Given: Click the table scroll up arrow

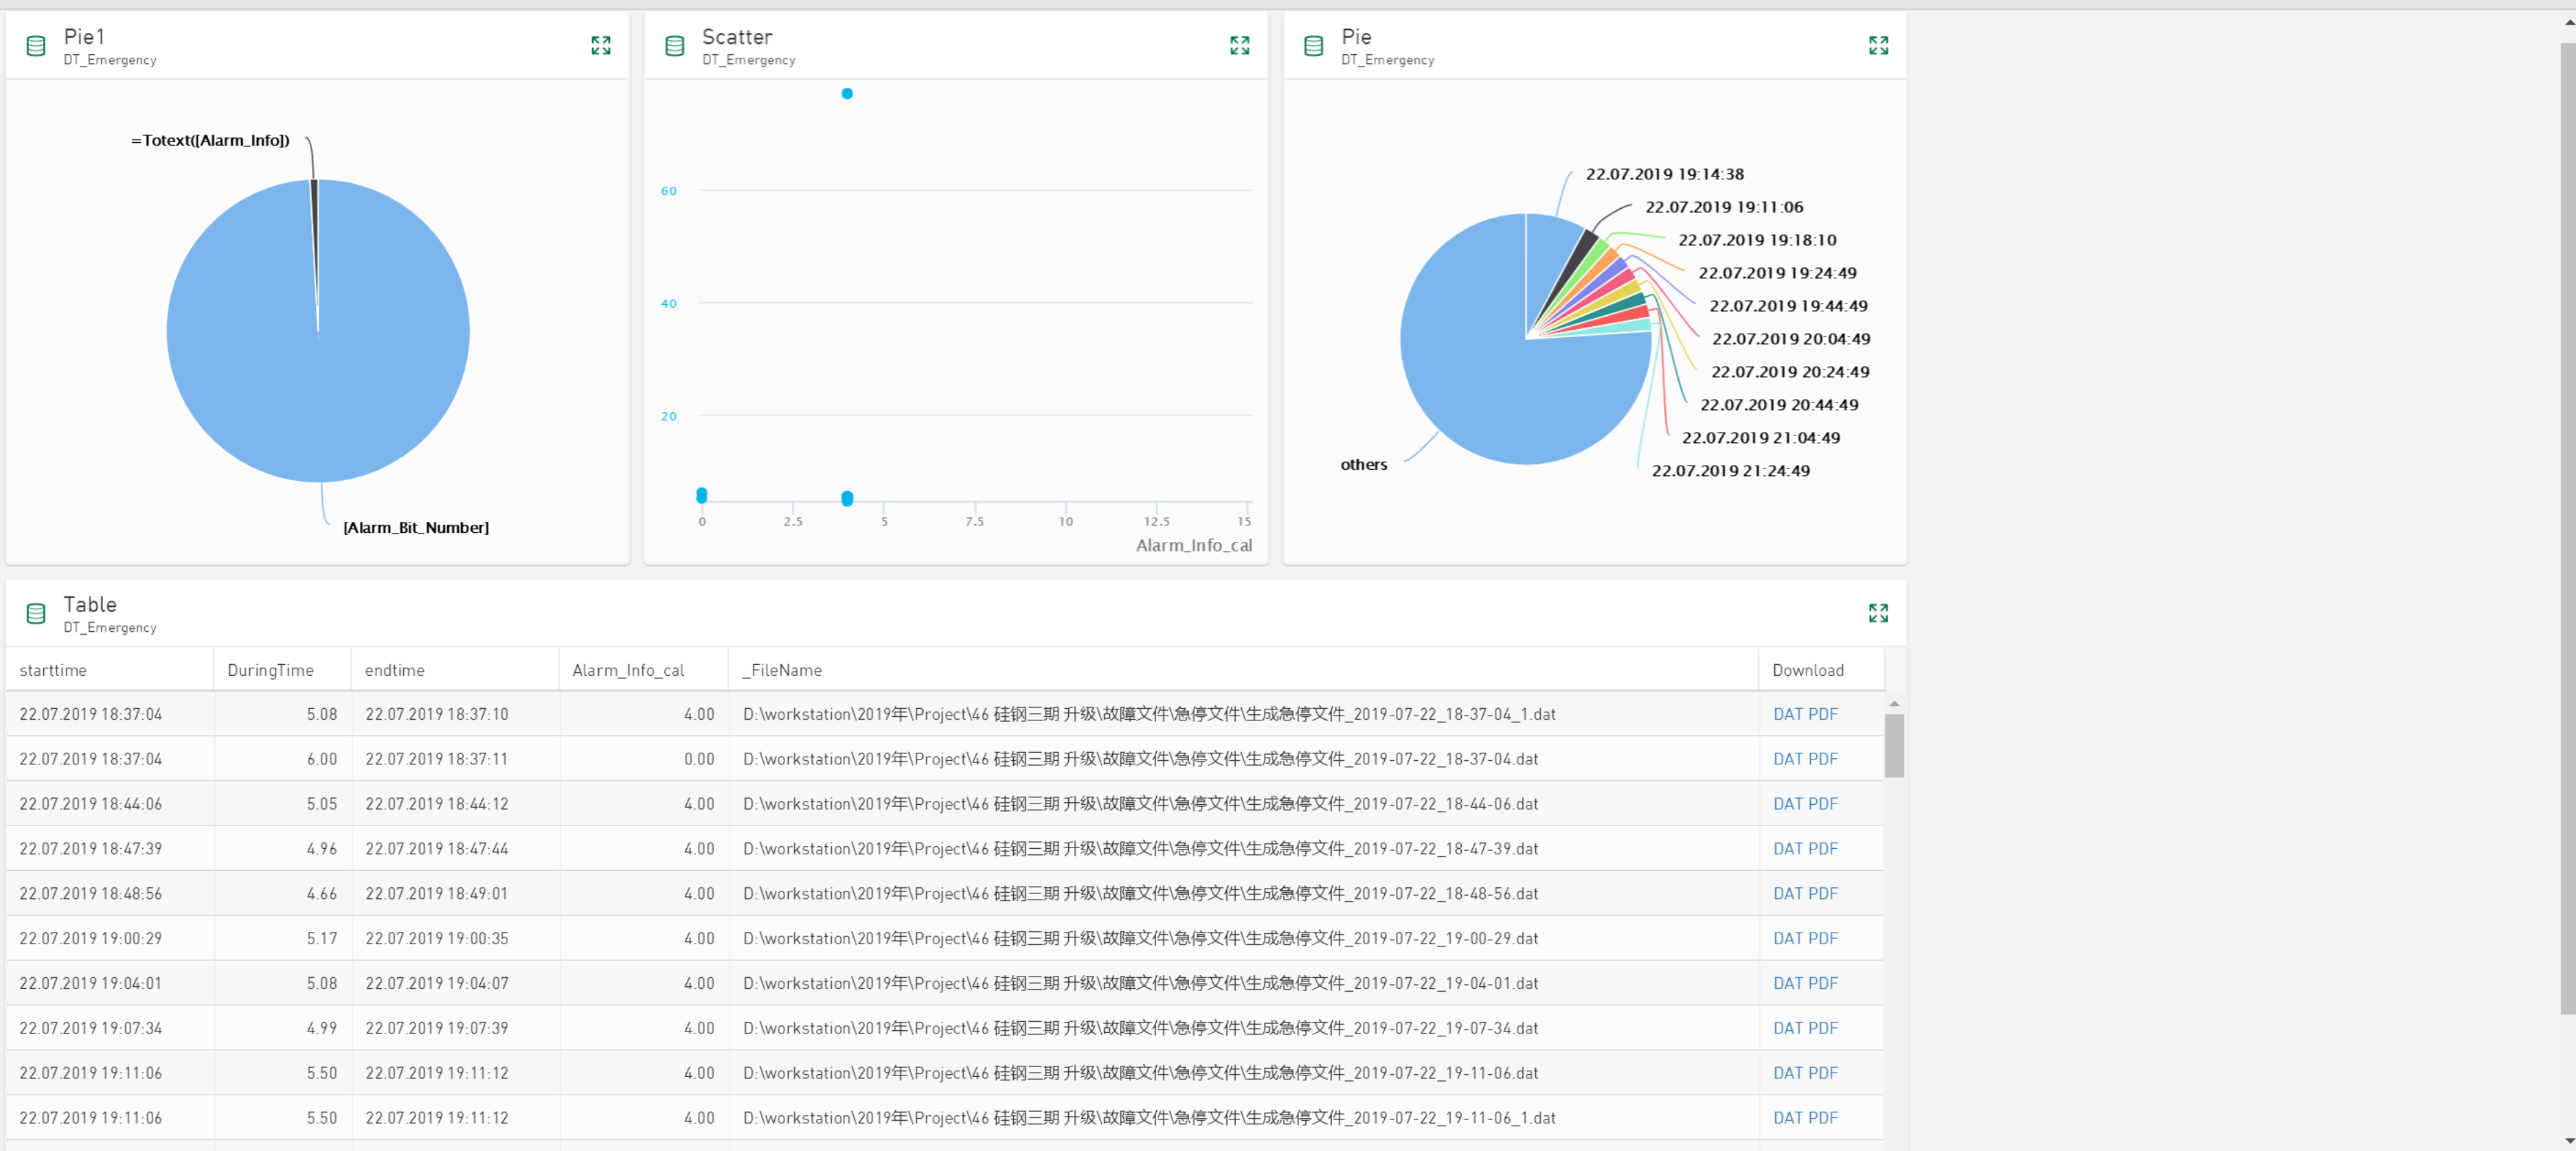Looking at the screenshot, I should (1894, 703).
